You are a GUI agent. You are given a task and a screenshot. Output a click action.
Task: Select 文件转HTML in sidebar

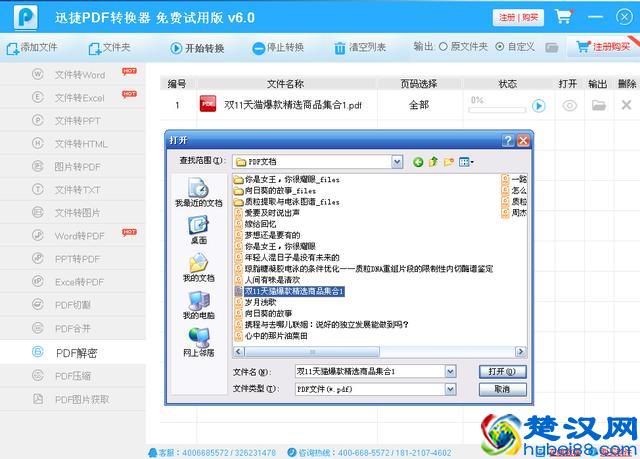pyautogui.click(x=73, y=144)
